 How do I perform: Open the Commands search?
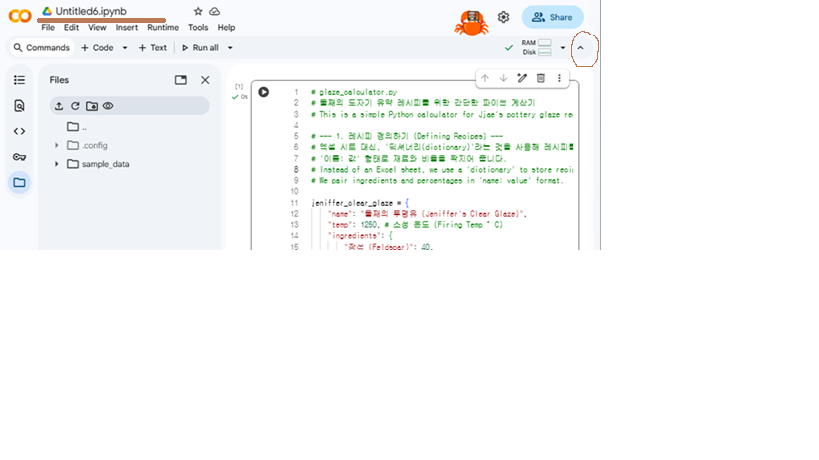[42, 48]
